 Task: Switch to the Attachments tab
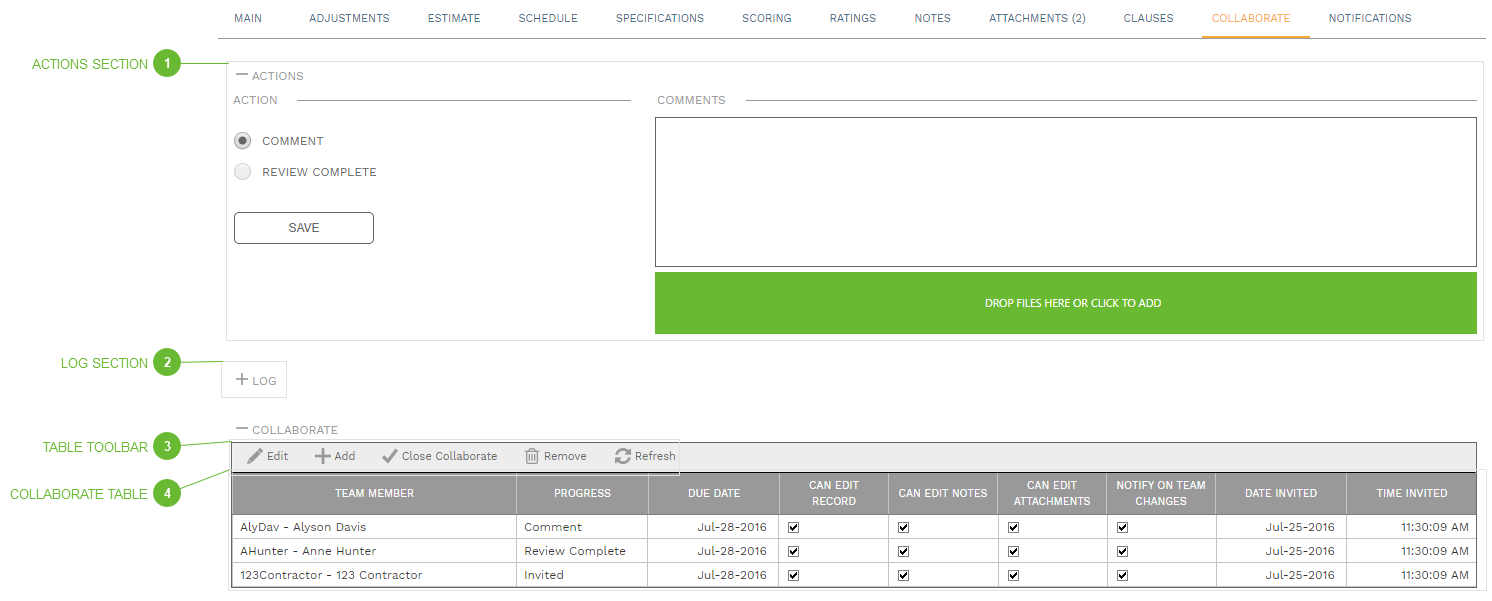click(x=1037, y=17)
